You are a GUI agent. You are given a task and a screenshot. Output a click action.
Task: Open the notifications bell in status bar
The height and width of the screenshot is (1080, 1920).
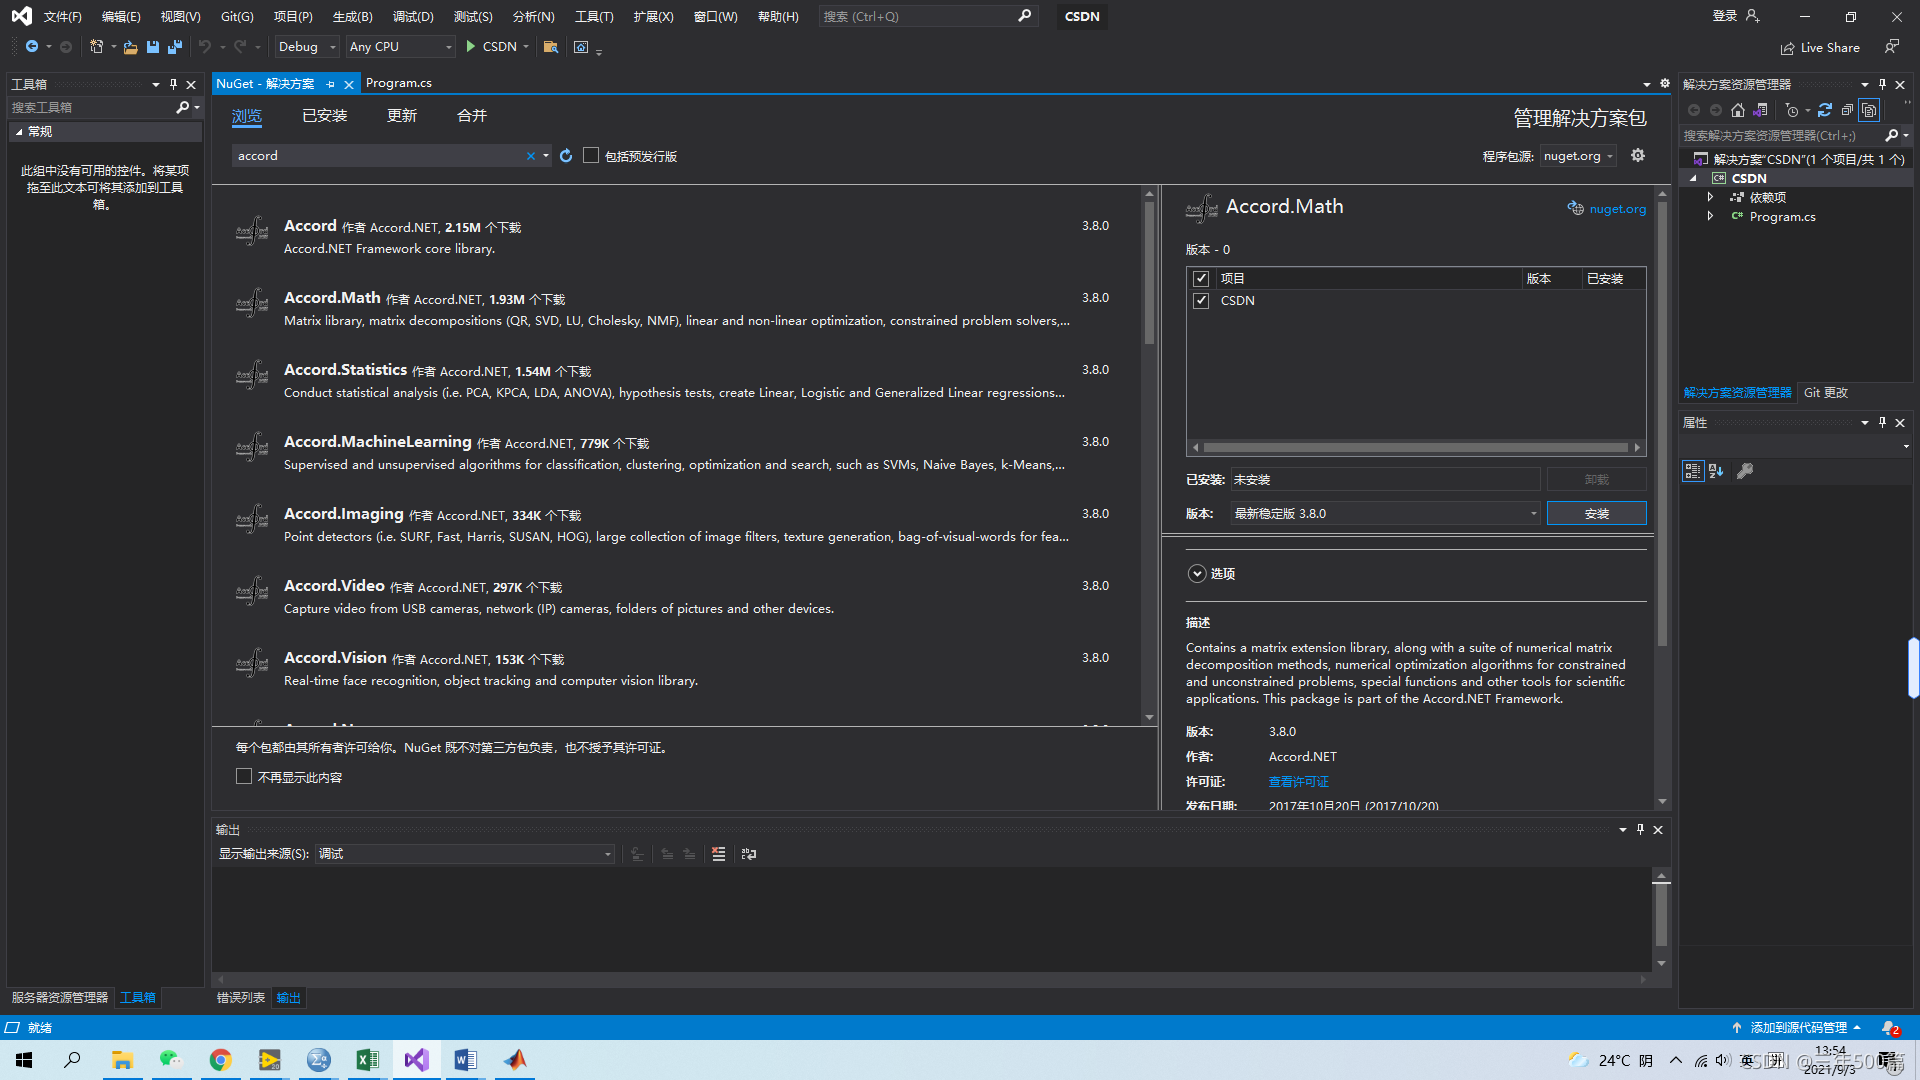click(1889, 1028)
